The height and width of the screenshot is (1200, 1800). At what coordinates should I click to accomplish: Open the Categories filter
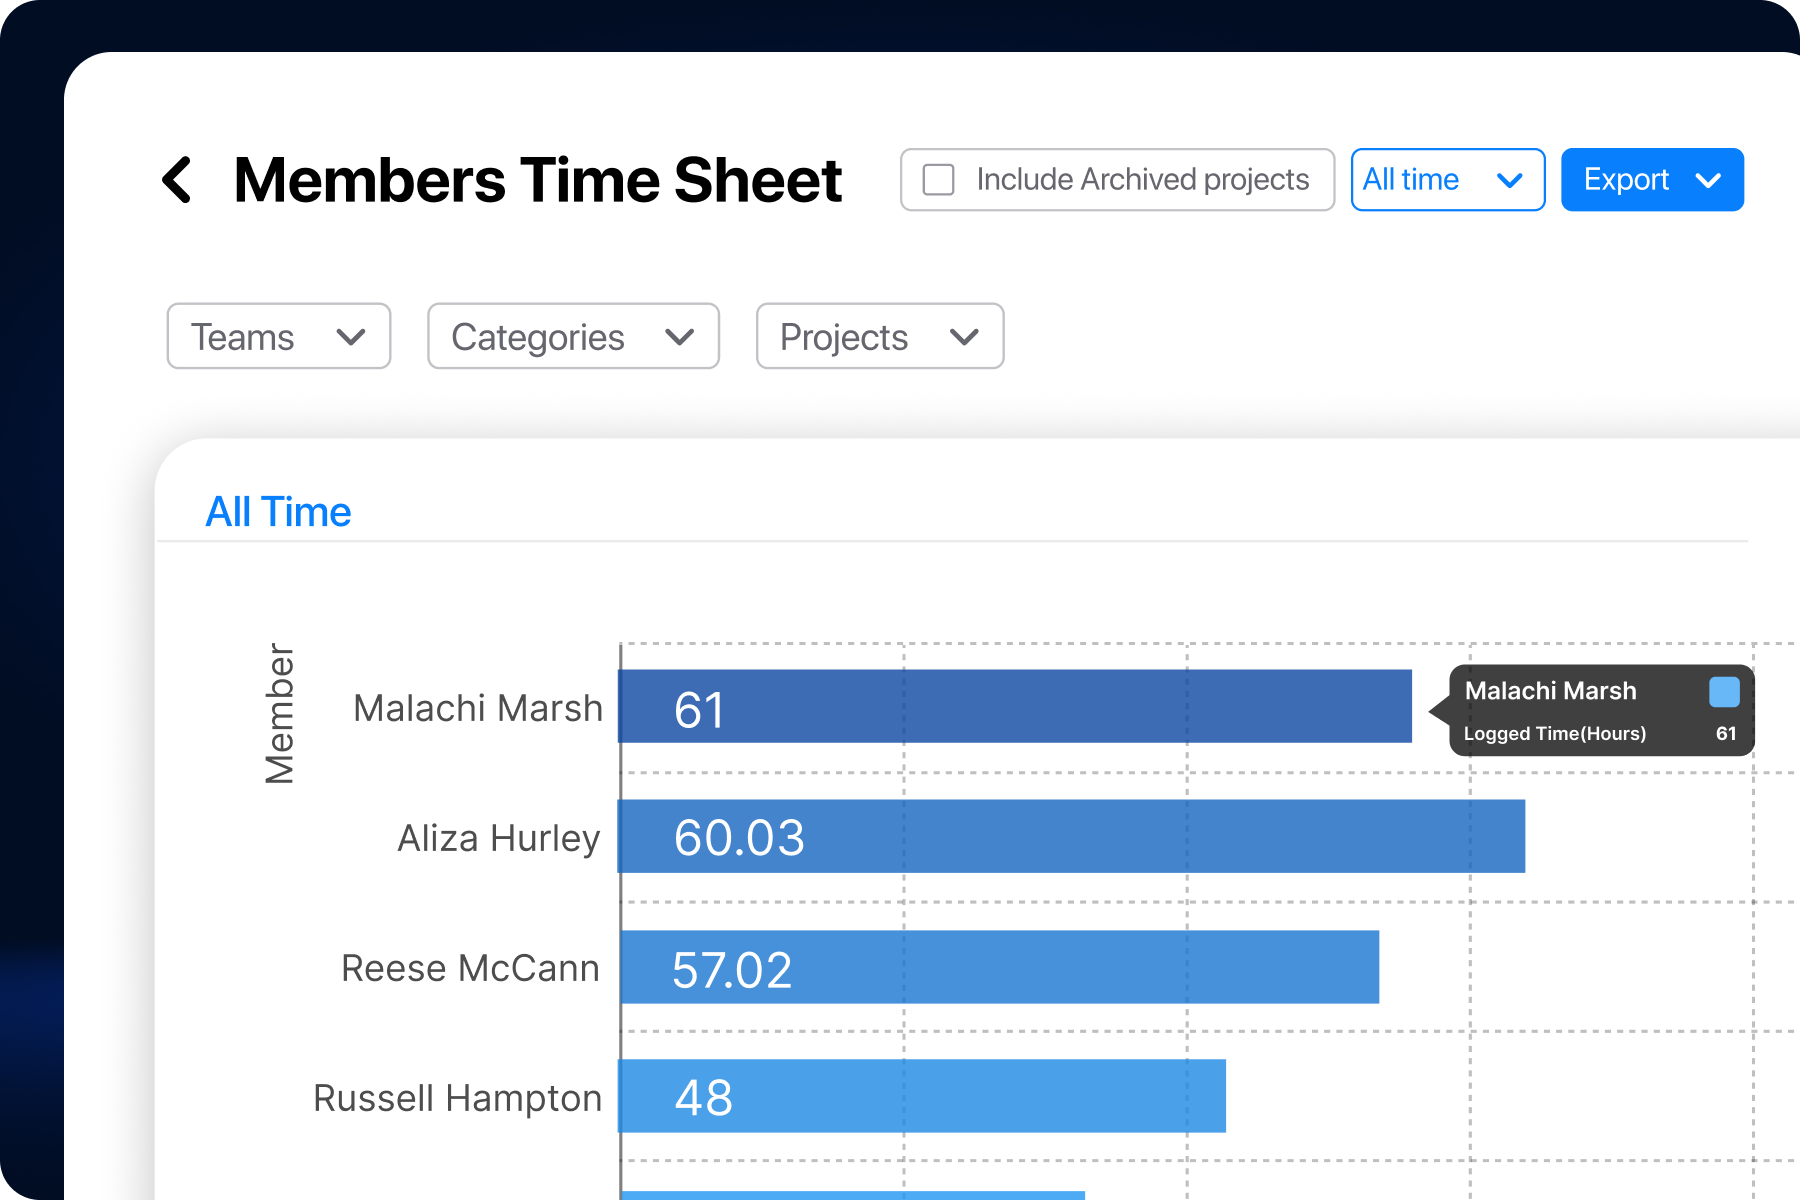[572, 337]
